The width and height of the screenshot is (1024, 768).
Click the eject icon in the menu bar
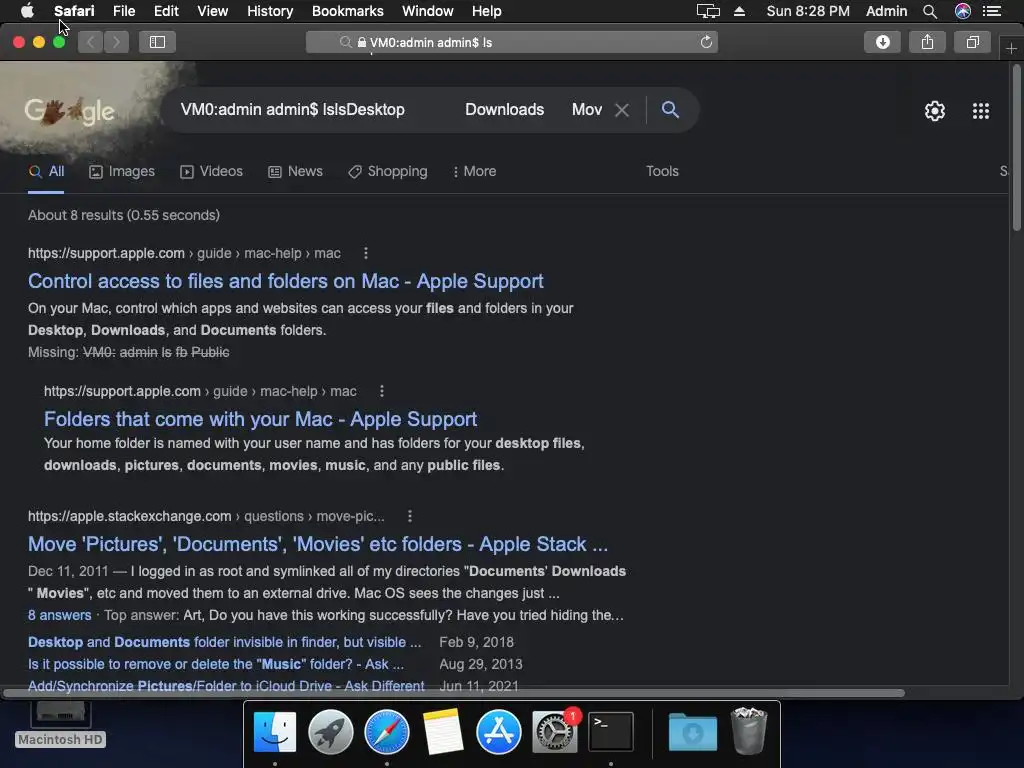(739, 11)
